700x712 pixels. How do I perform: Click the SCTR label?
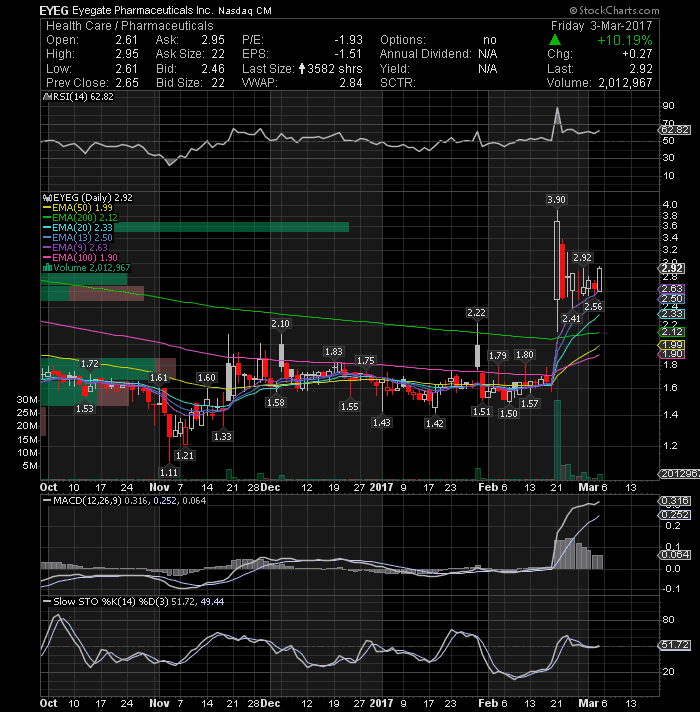coord(398,83)
